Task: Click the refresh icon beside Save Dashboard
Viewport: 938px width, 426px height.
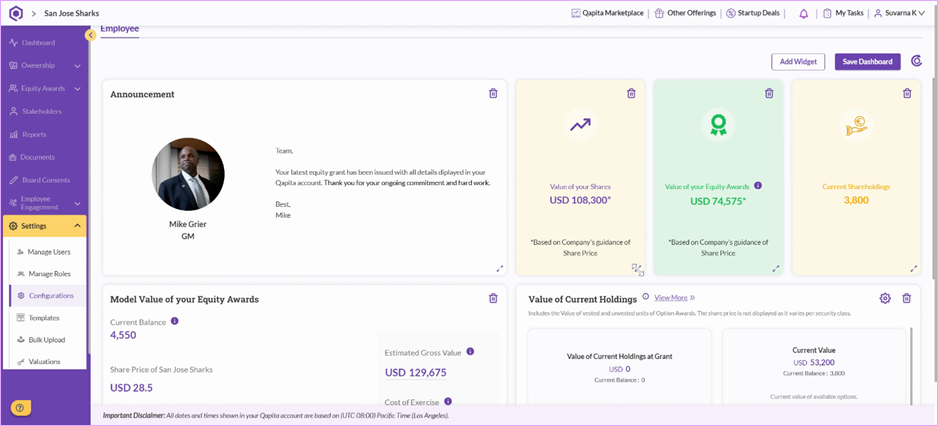Action: [916, 61]
